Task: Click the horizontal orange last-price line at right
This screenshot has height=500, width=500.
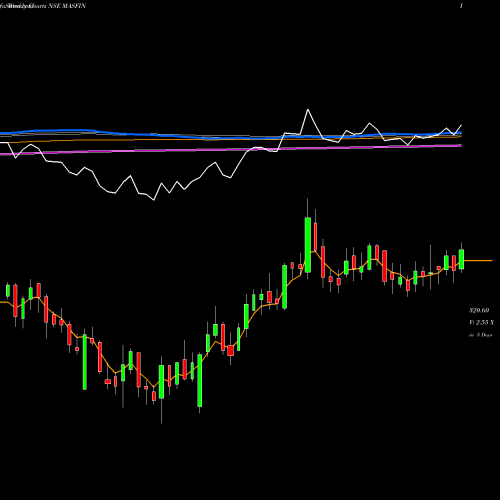Action: [478, 260]
